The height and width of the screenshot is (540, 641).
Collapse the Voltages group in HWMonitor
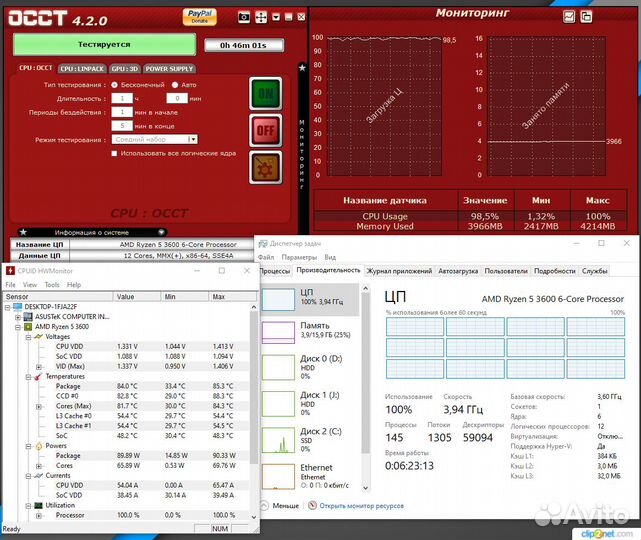[x=28, y=337]
